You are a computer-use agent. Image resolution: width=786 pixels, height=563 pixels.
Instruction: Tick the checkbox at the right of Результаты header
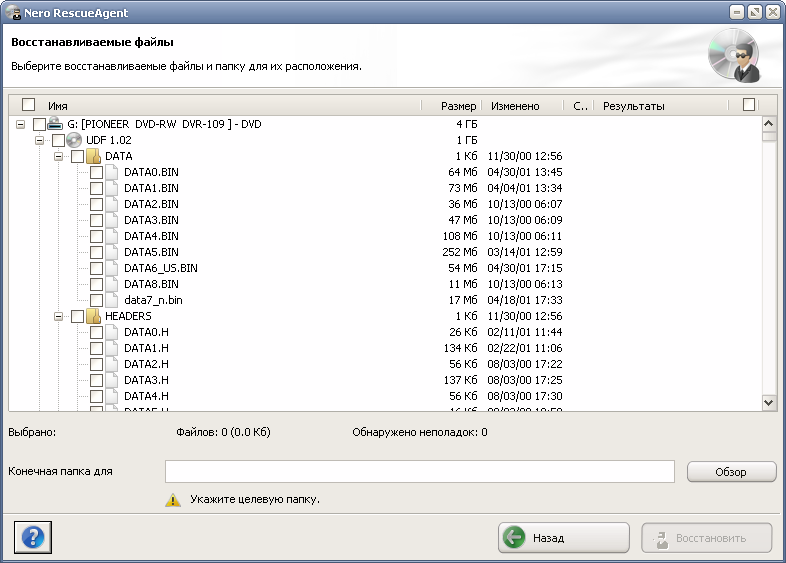coord(749,105)
